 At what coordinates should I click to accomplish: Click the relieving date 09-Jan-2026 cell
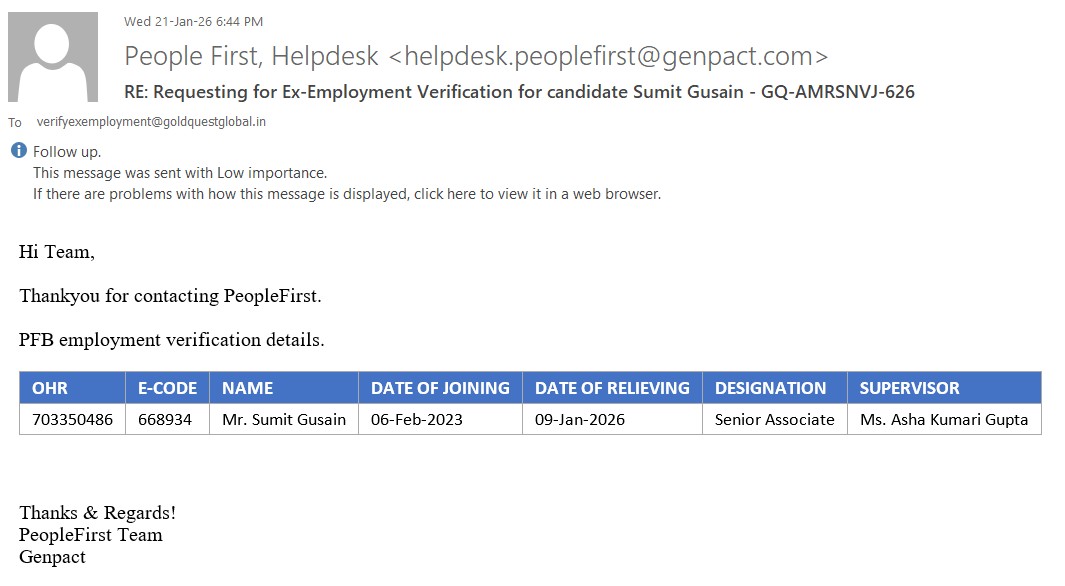[580, 419]
